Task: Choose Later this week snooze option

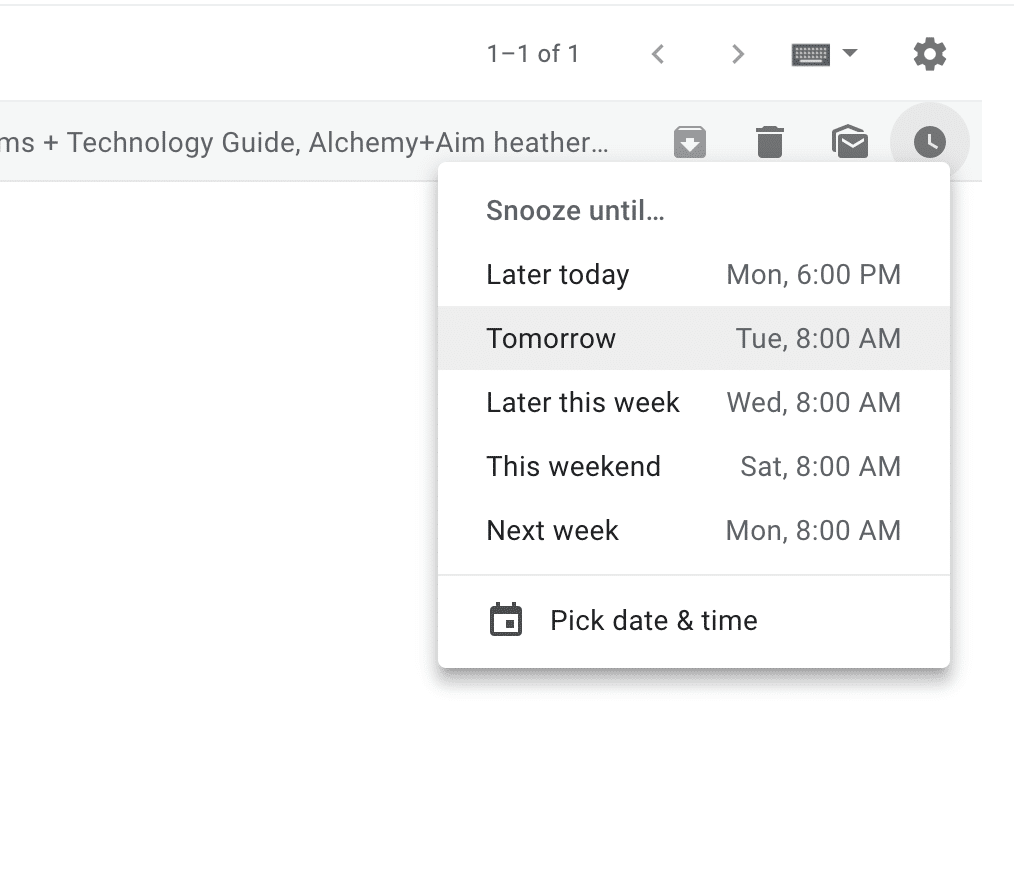Action: (693, 402)
